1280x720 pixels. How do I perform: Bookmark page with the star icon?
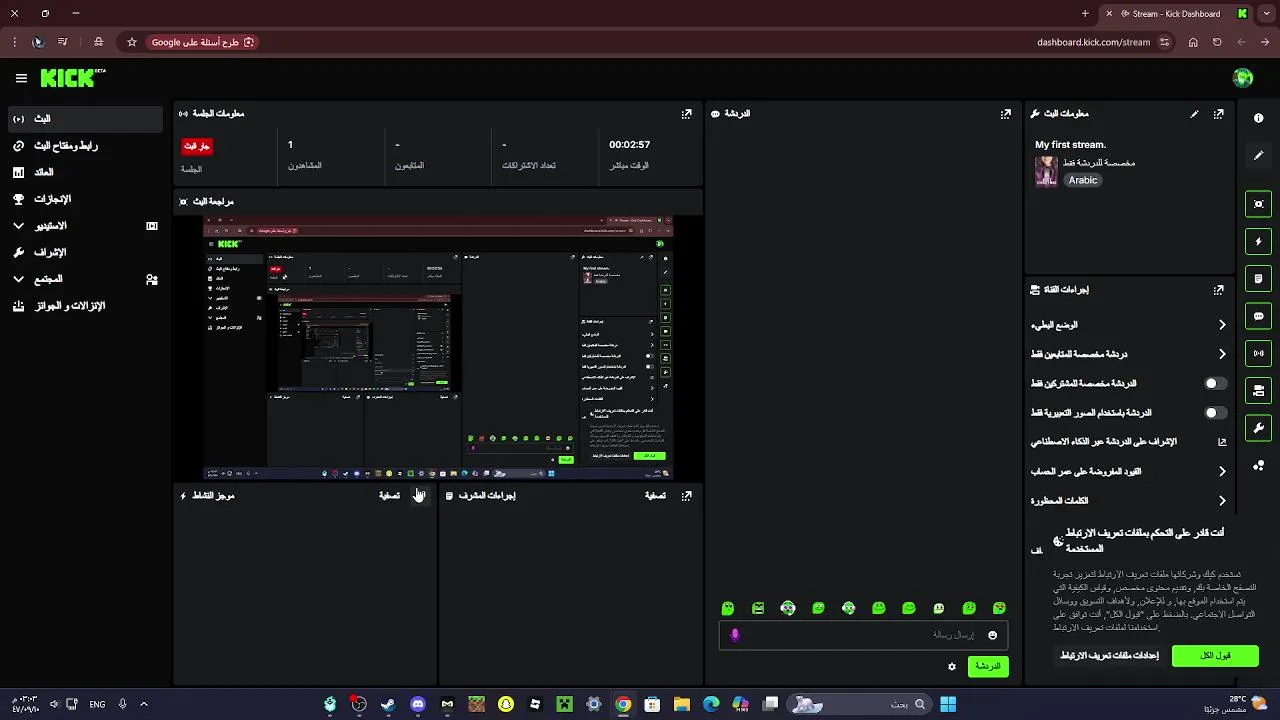(131, 42)
